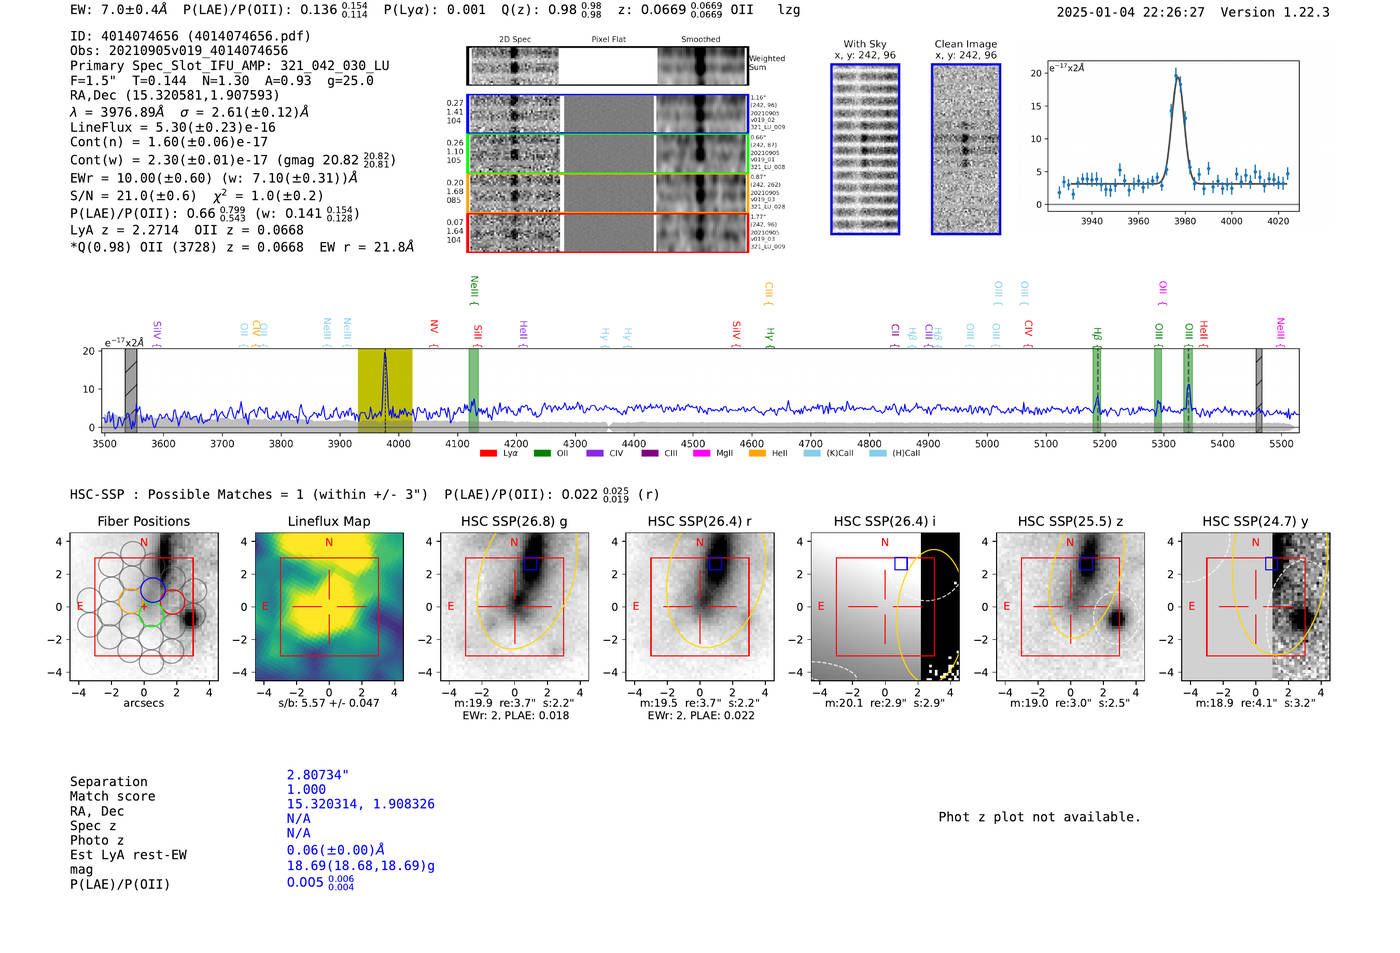Image resolution: width=1400 pixels, height=953 pixels.
Task: Click the OII green legend swatch
Action: pos(542,453)
